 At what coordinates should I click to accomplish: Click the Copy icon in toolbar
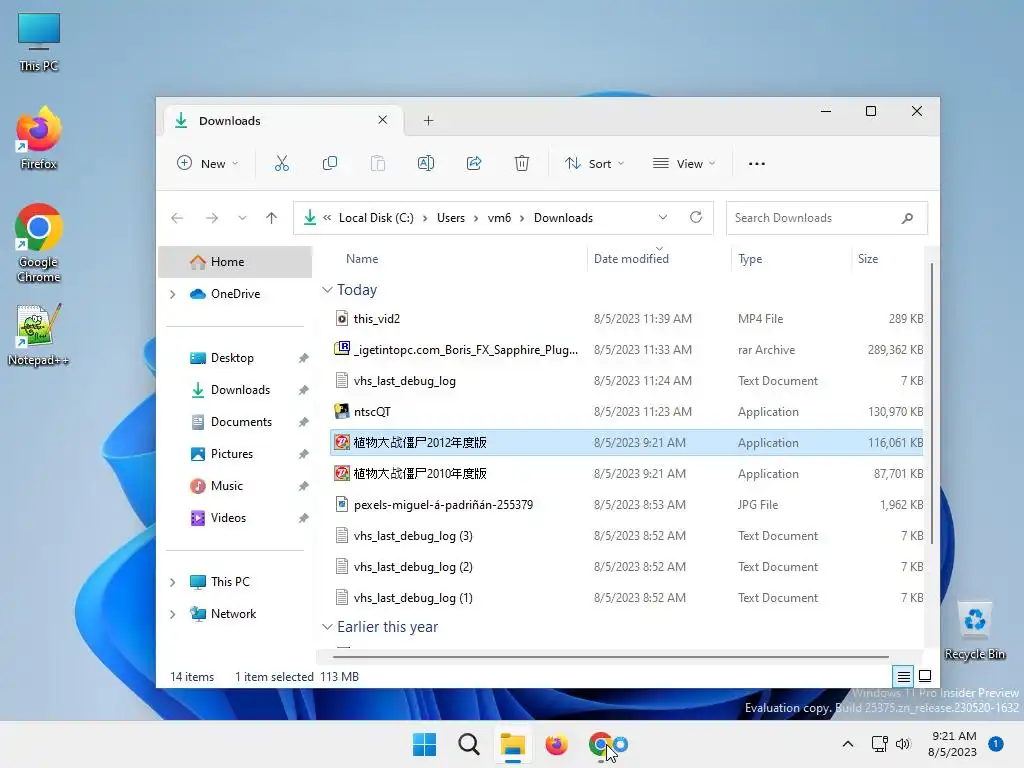tap(330, 163)
